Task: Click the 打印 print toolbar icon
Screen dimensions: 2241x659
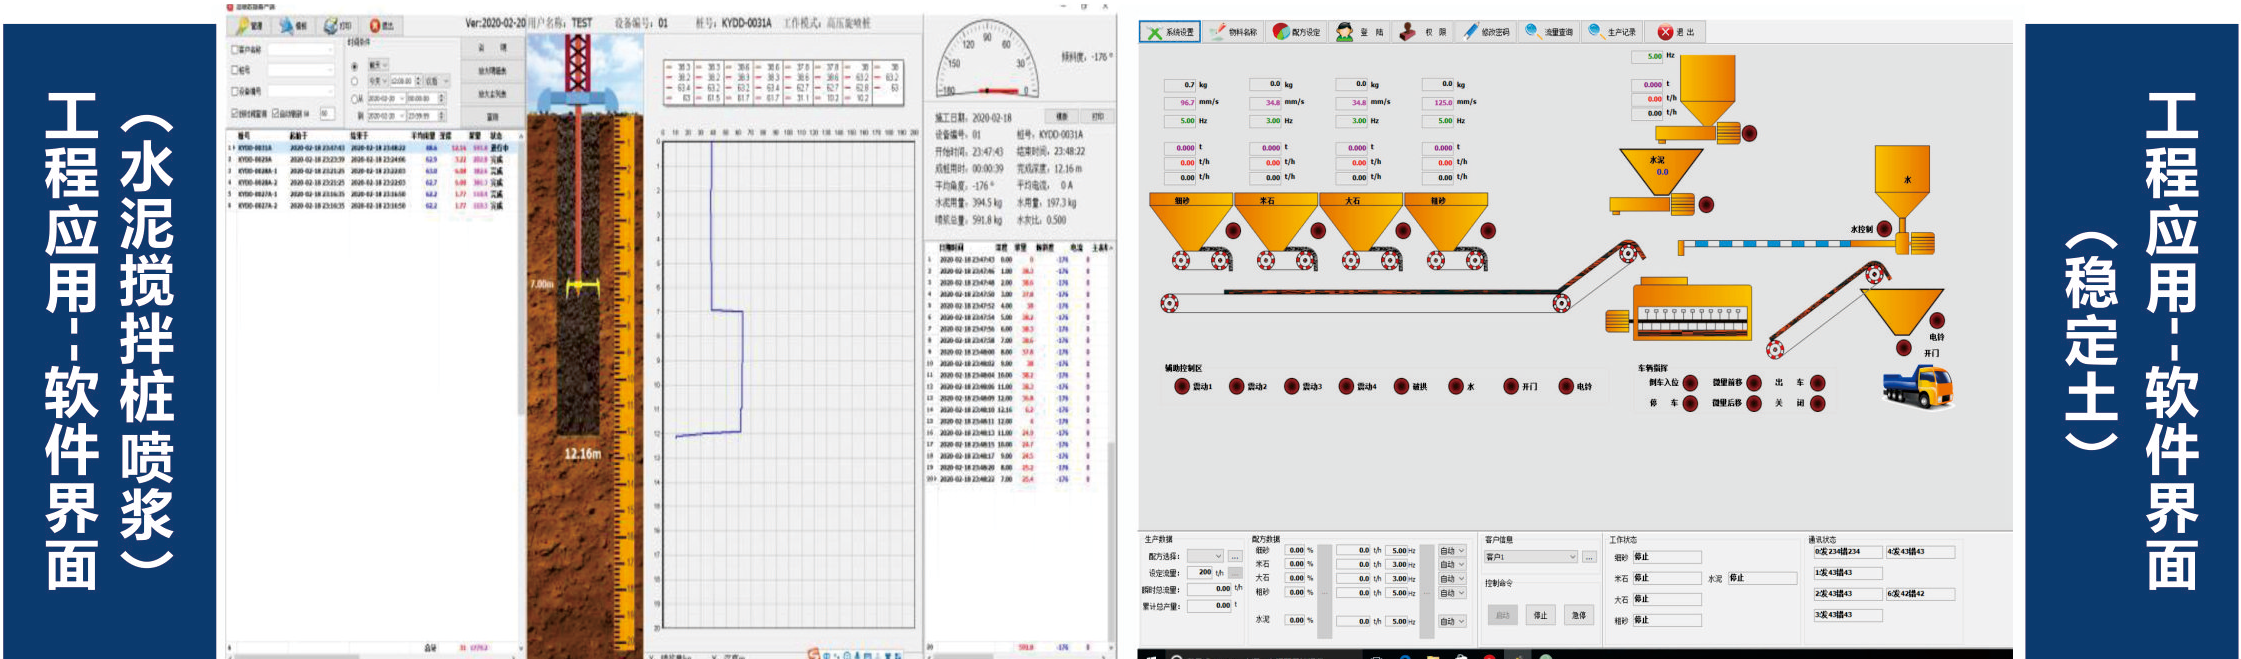Action: [336, 25]
